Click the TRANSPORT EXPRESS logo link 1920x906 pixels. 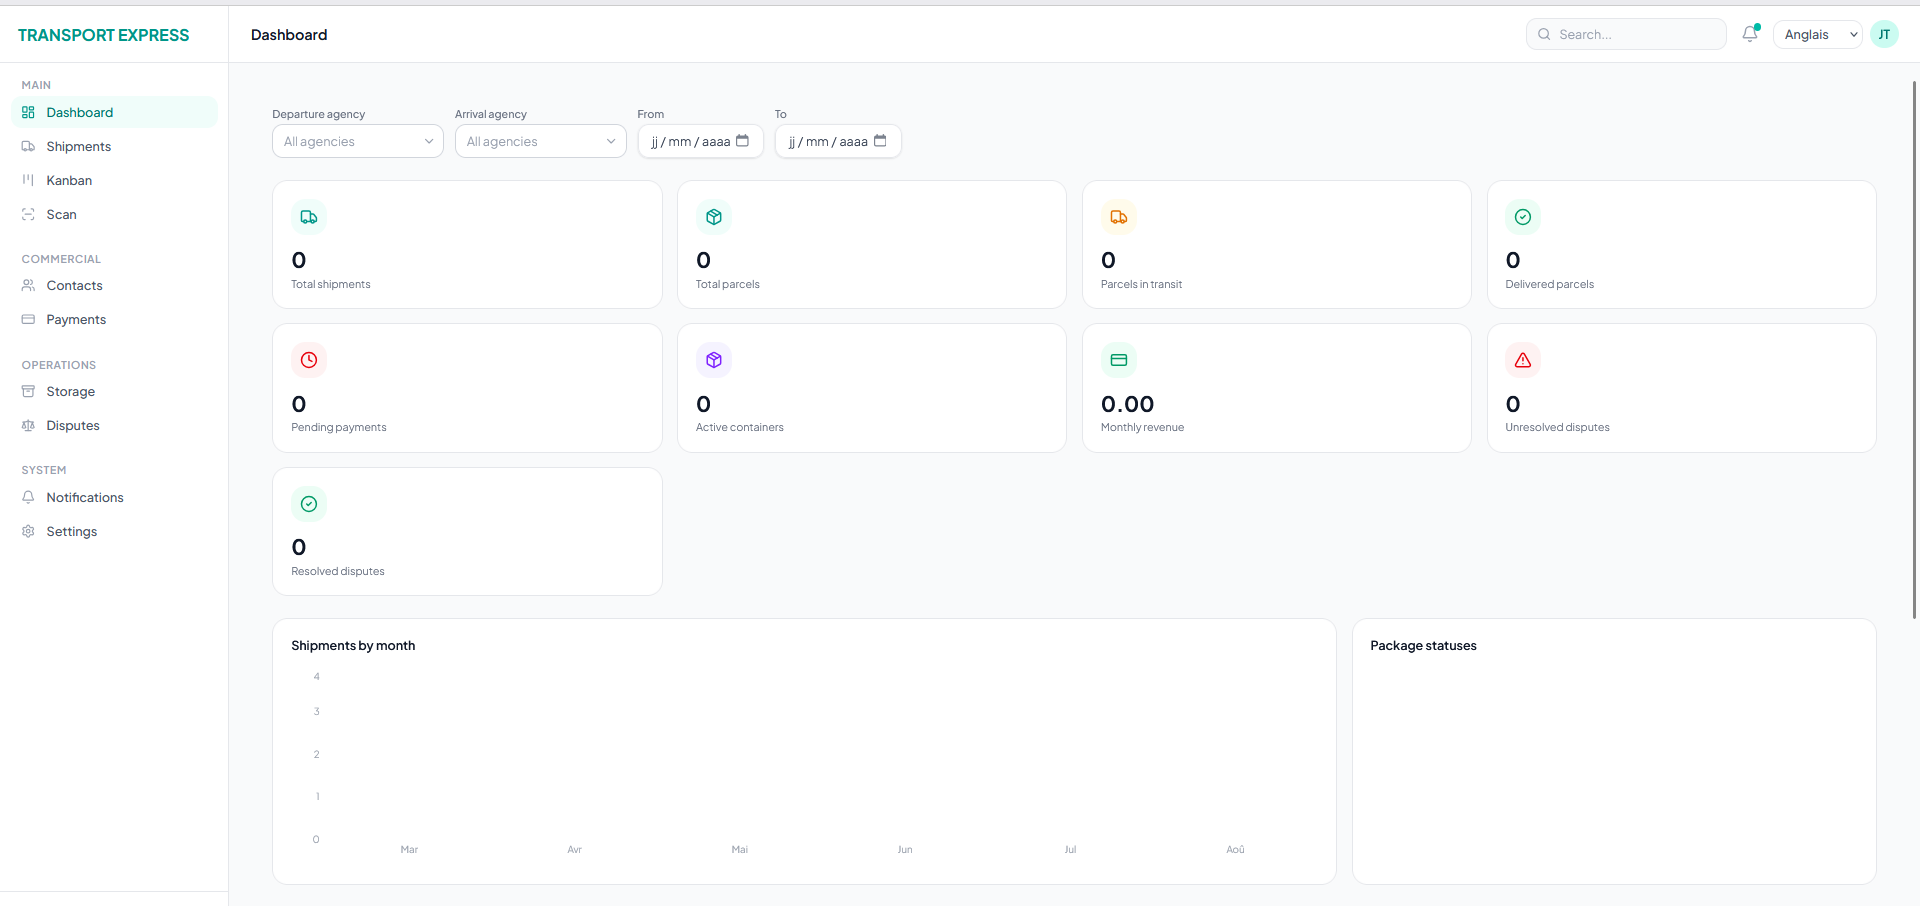tap(103, 35)
